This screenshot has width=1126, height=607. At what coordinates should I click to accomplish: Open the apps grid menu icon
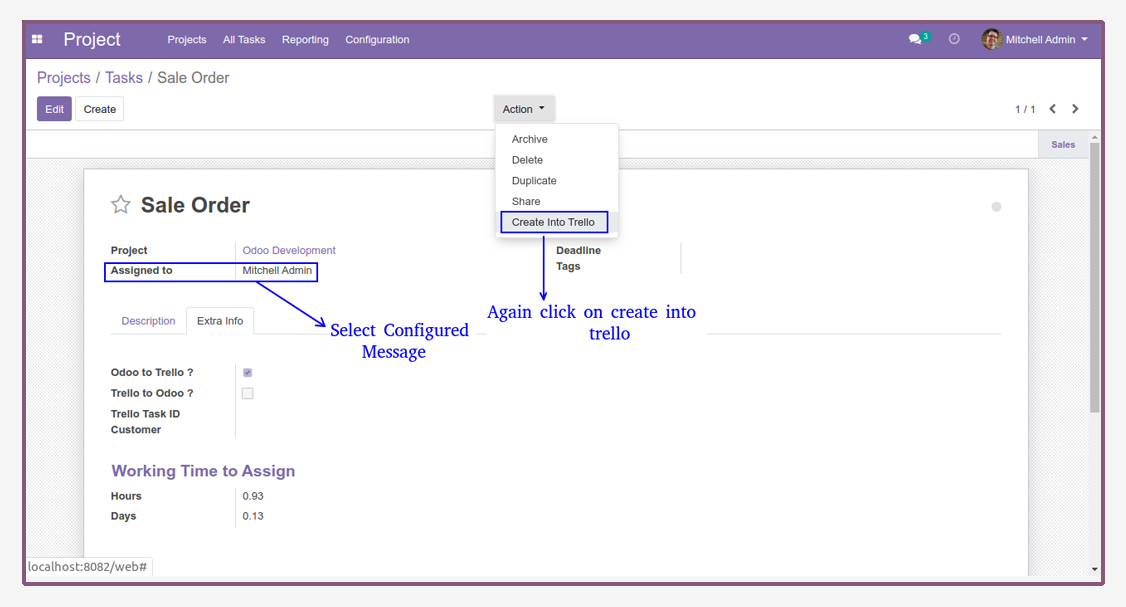[x=37, y=40]
